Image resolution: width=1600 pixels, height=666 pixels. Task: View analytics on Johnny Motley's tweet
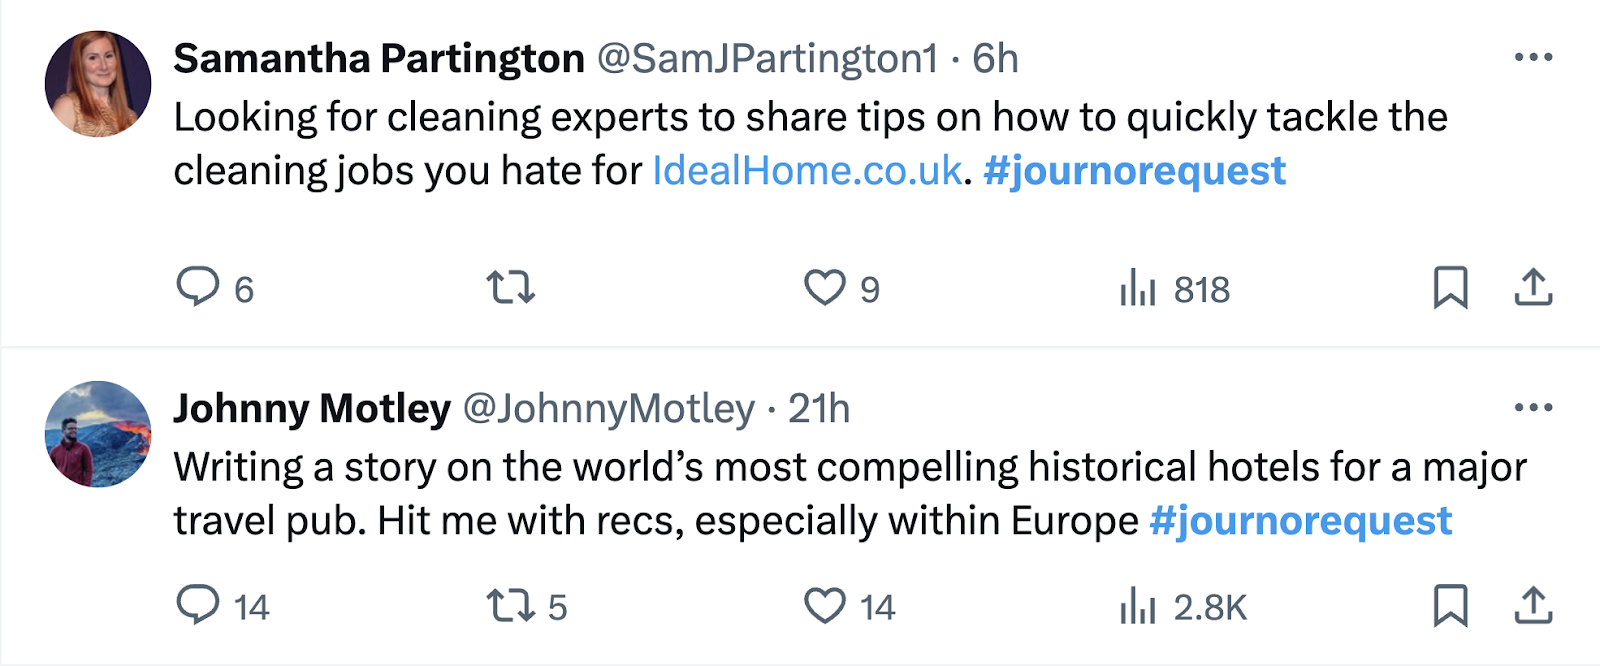1138,606
